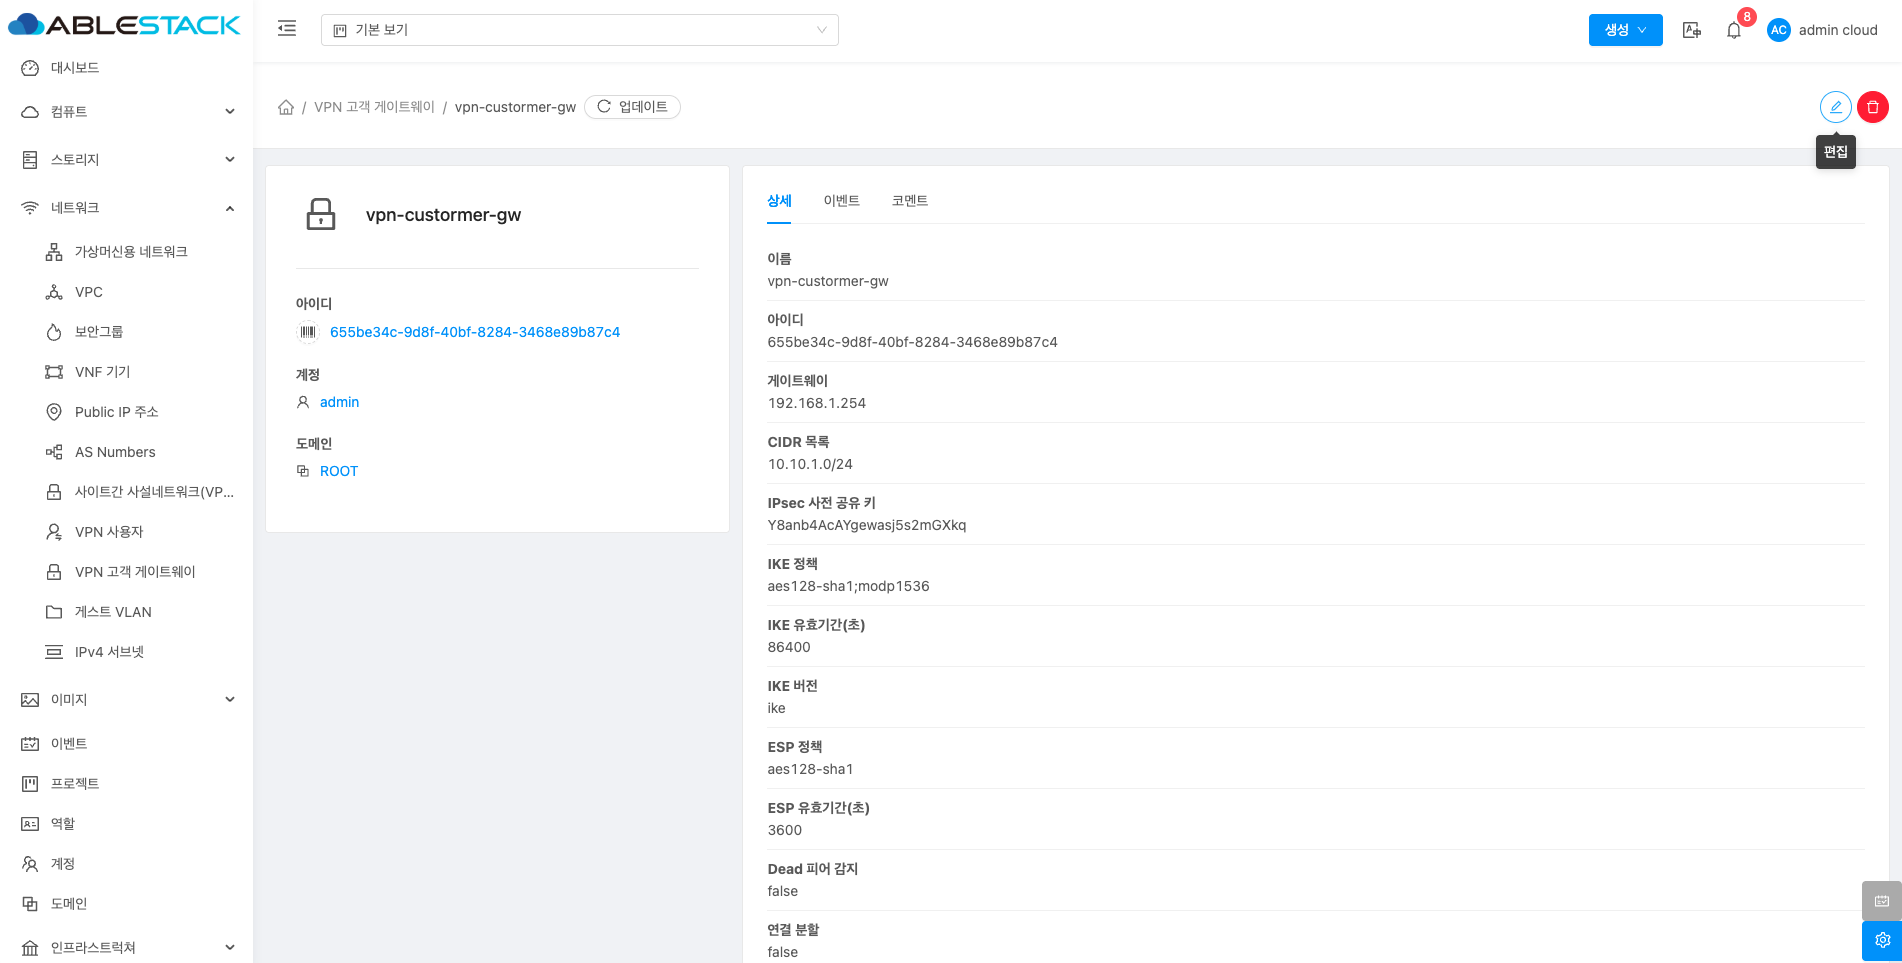Screen dimensions: 1902x963
Task: Click the barcode icon beside the ID
Action: point(308,332)
